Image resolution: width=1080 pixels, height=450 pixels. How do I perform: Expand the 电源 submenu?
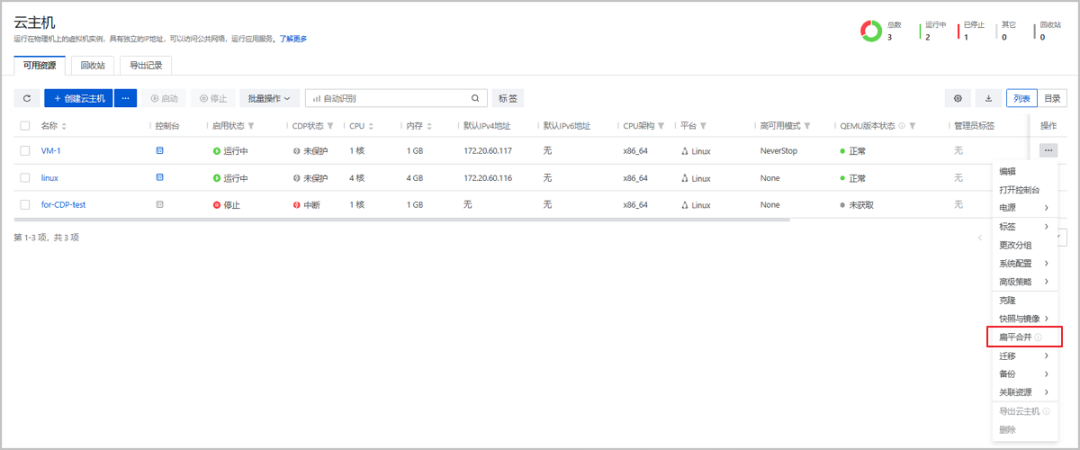(1024, 208)
